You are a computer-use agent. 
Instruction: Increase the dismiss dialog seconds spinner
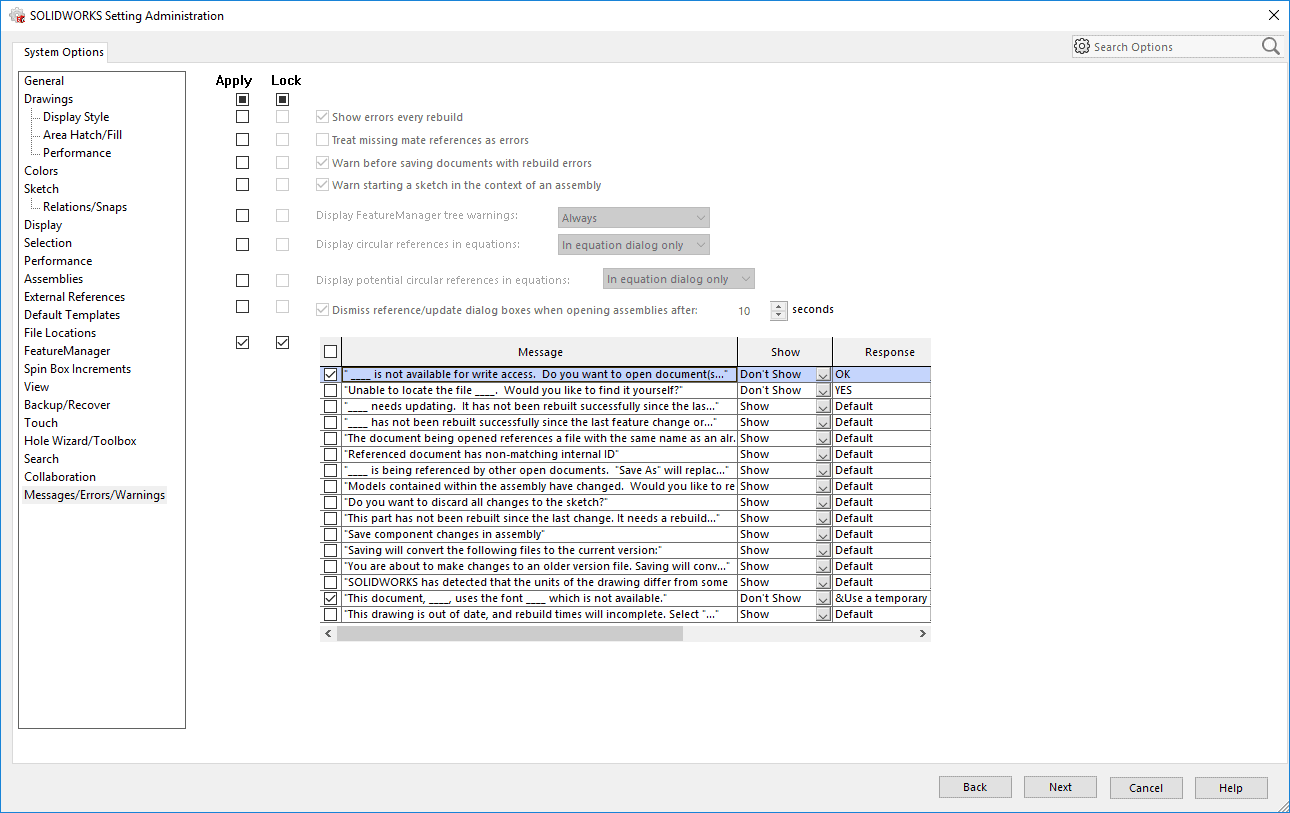coord(779,306)
